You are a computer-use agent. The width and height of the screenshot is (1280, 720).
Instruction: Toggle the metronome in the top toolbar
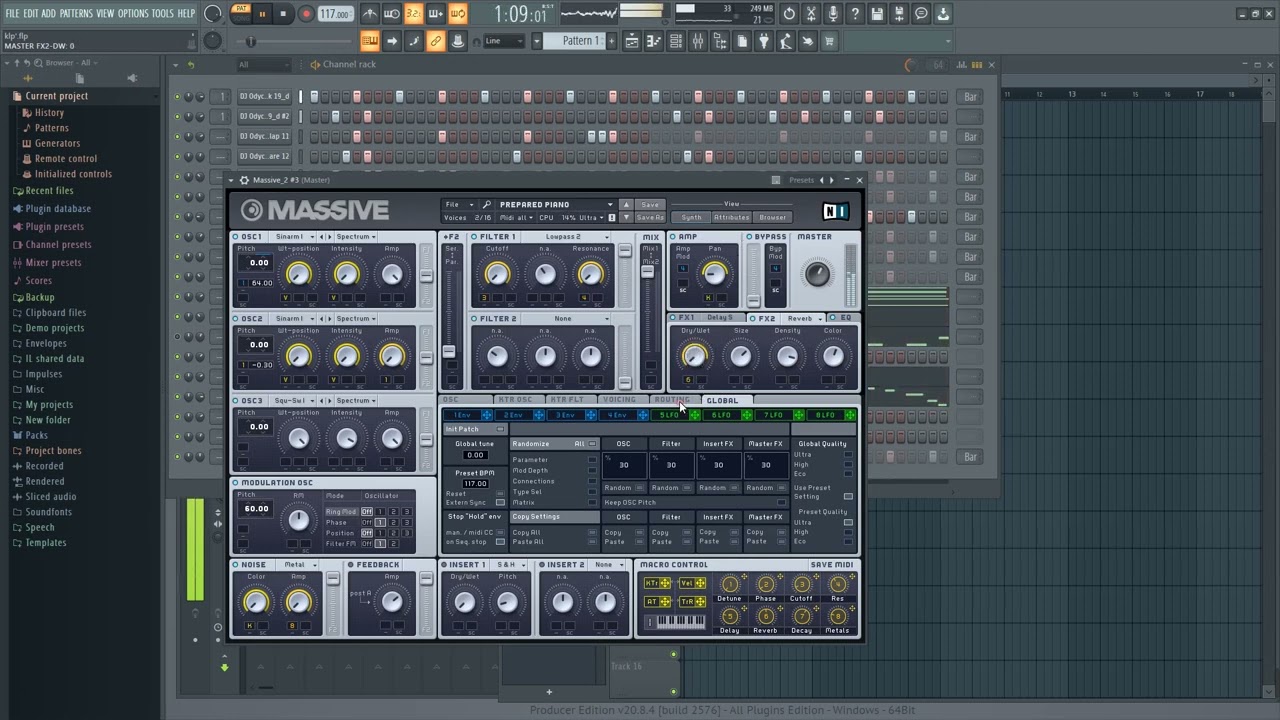370,14
